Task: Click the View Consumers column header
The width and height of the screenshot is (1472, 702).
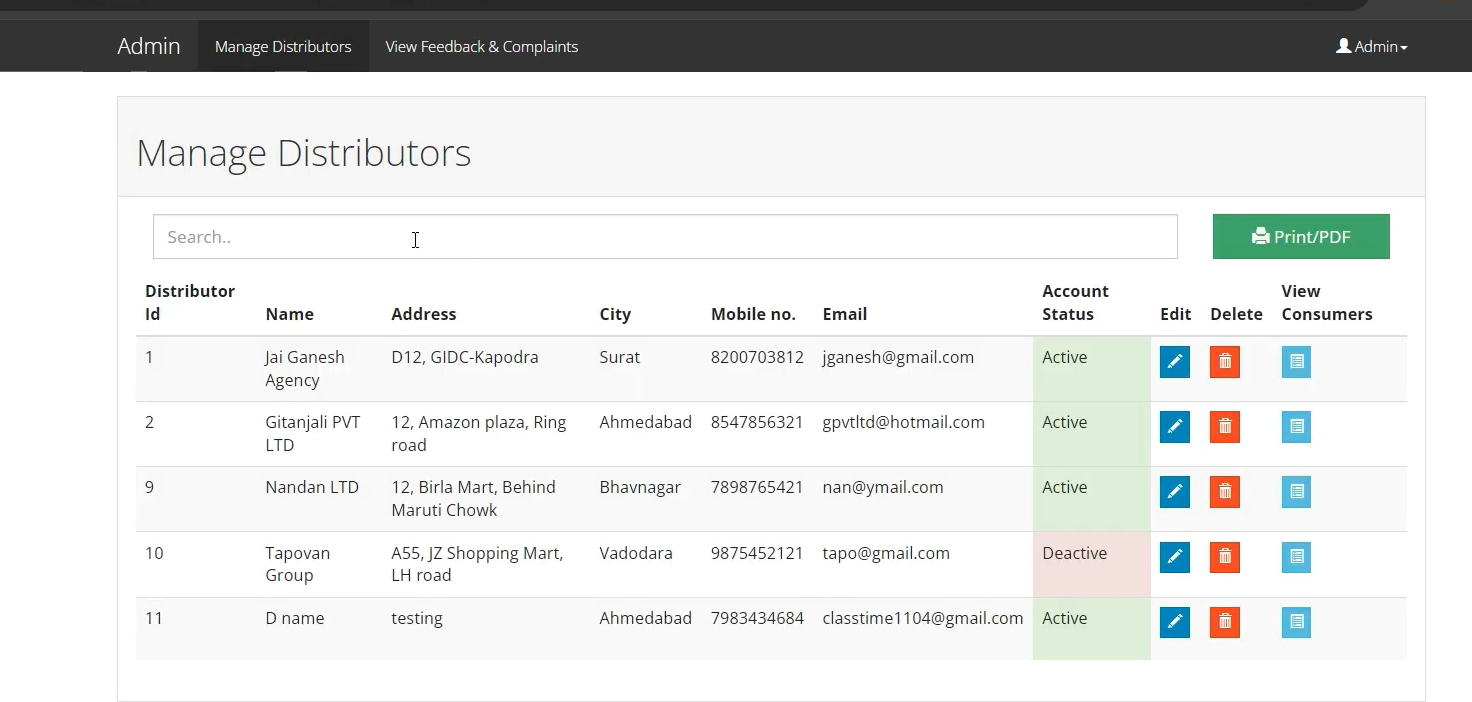Action: tap(1327, 302)
